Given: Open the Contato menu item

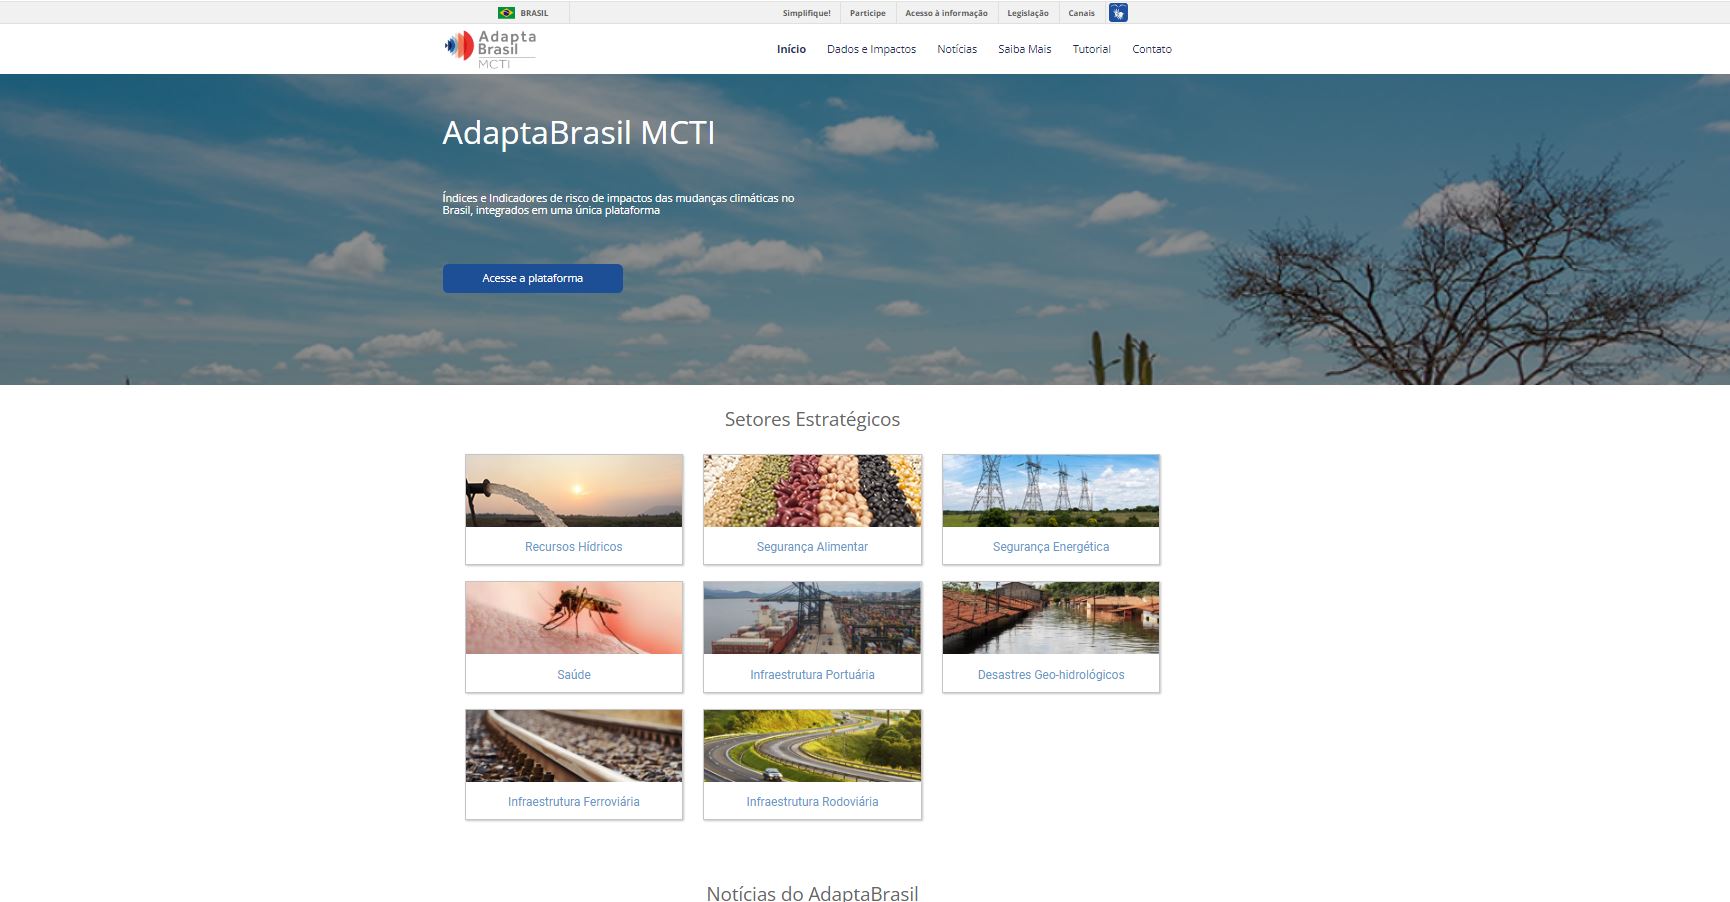Looking at the screenshot, I should pos(1151,49).
